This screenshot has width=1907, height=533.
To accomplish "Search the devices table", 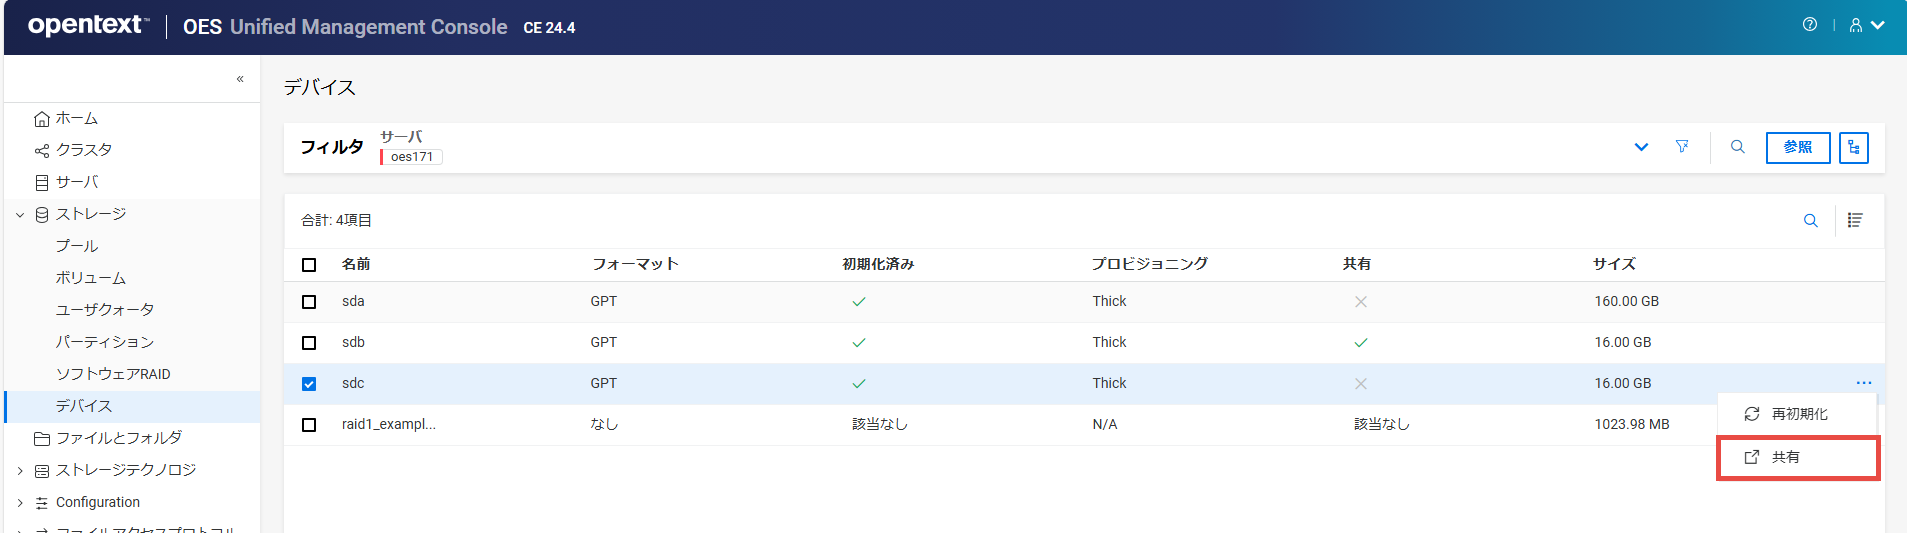I will pyautogui.click(x=1811, y=221).
